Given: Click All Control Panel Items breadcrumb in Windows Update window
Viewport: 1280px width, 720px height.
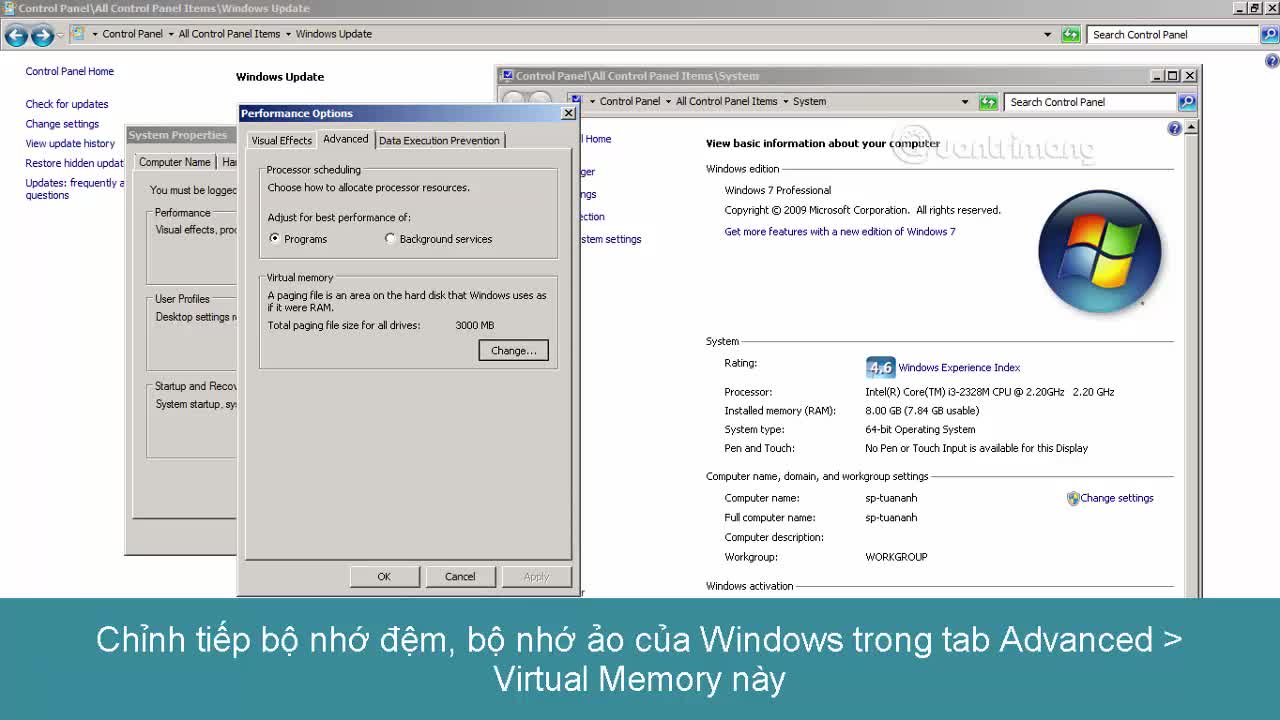Looking at the screenshot, I should pos(229,34).
